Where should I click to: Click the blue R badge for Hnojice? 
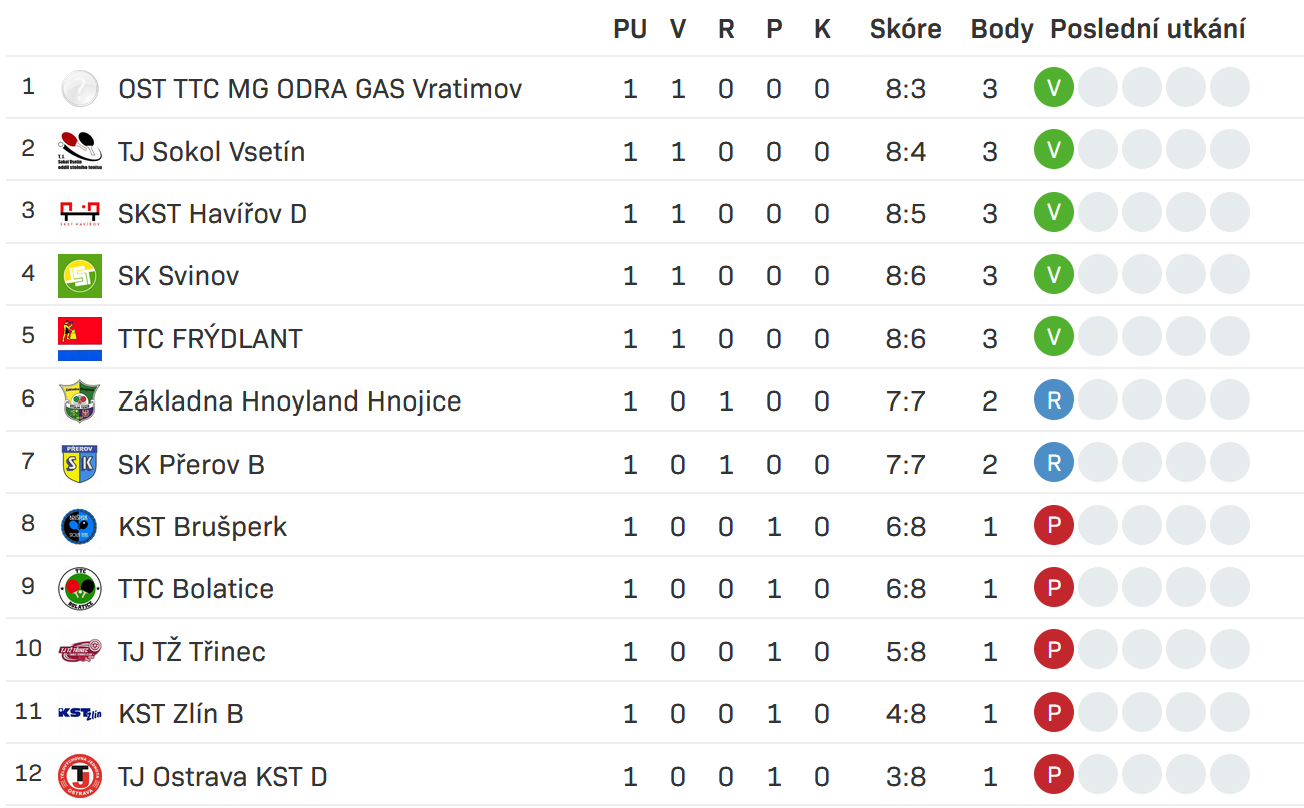pos(1053,401)
